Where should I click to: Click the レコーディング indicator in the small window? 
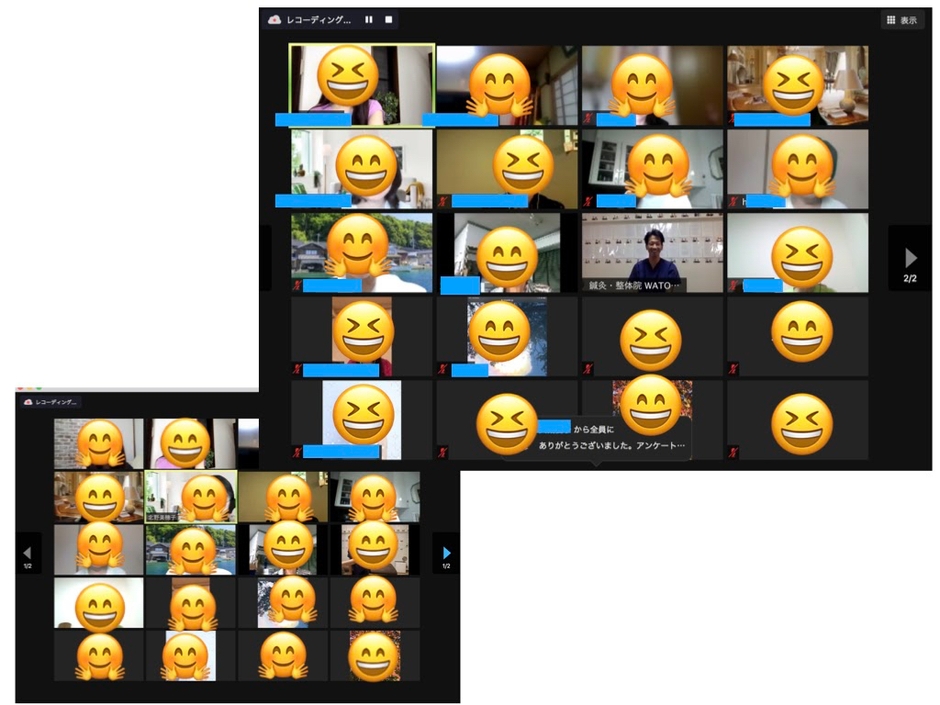(x=50, y=401)
